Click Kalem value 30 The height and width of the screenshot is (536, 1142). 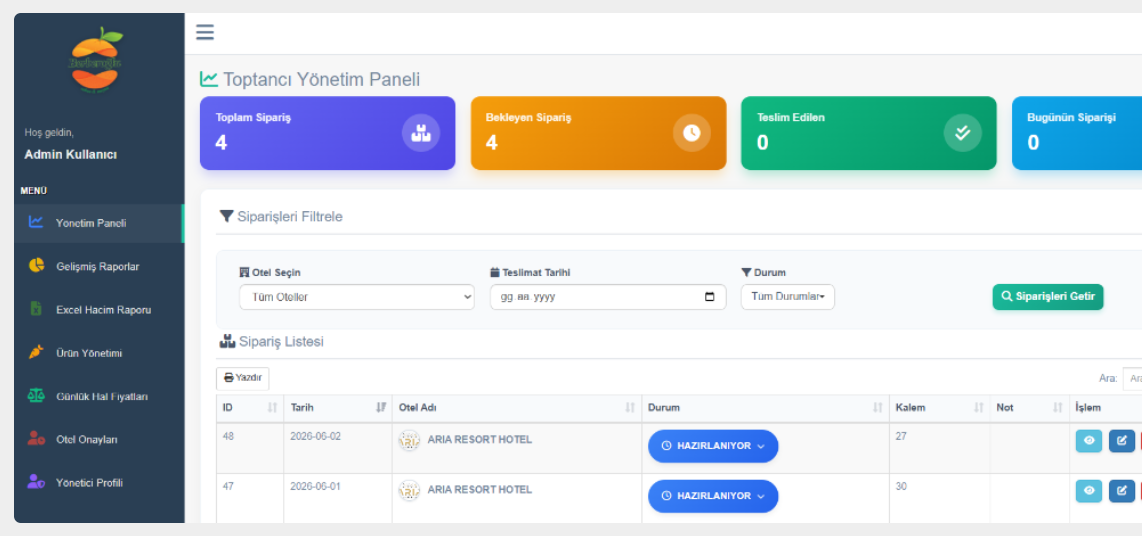(x=901, y=487)
